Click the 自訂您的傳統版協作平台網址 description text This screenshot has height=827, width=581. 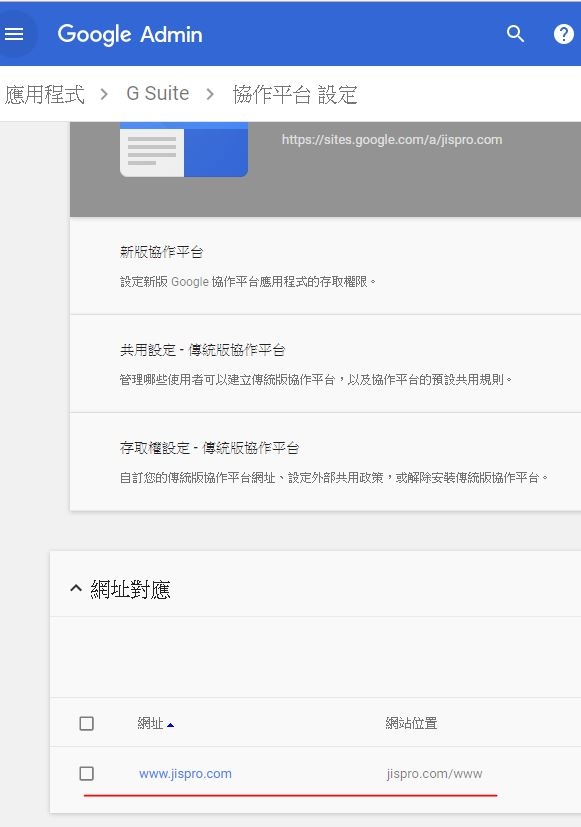[334, 478]
